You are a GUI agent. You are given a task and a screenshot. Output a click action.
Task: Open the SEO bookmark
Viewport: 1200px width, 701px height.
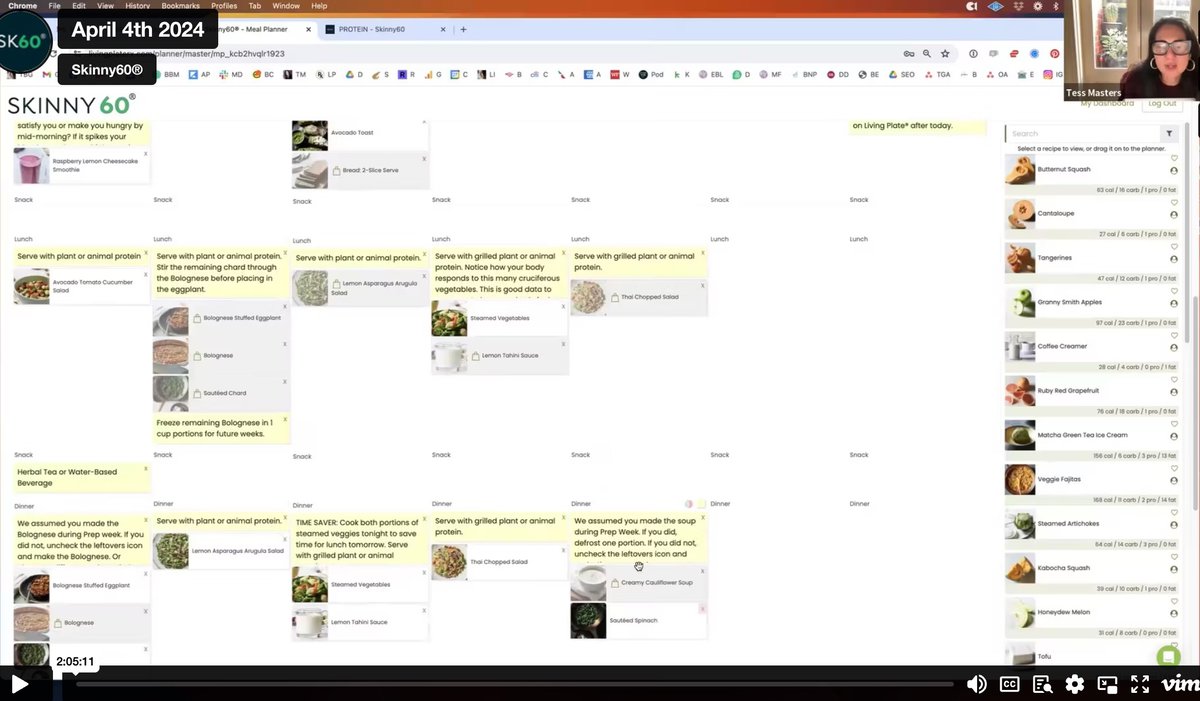[904, 74]
